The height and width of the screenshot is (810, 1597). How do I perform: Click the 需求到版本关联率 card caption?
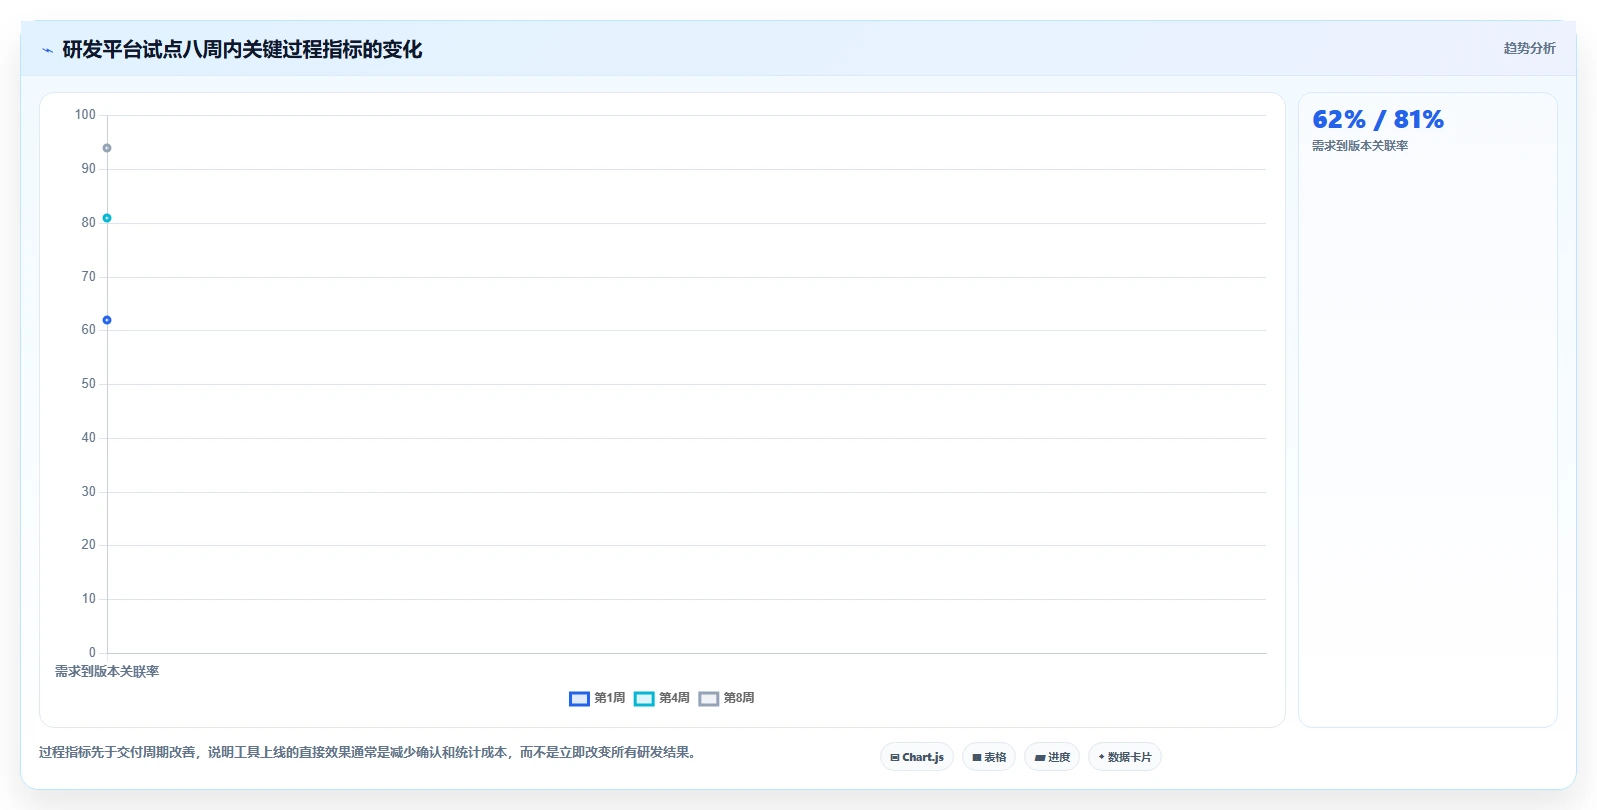[x=1360, y=146]
